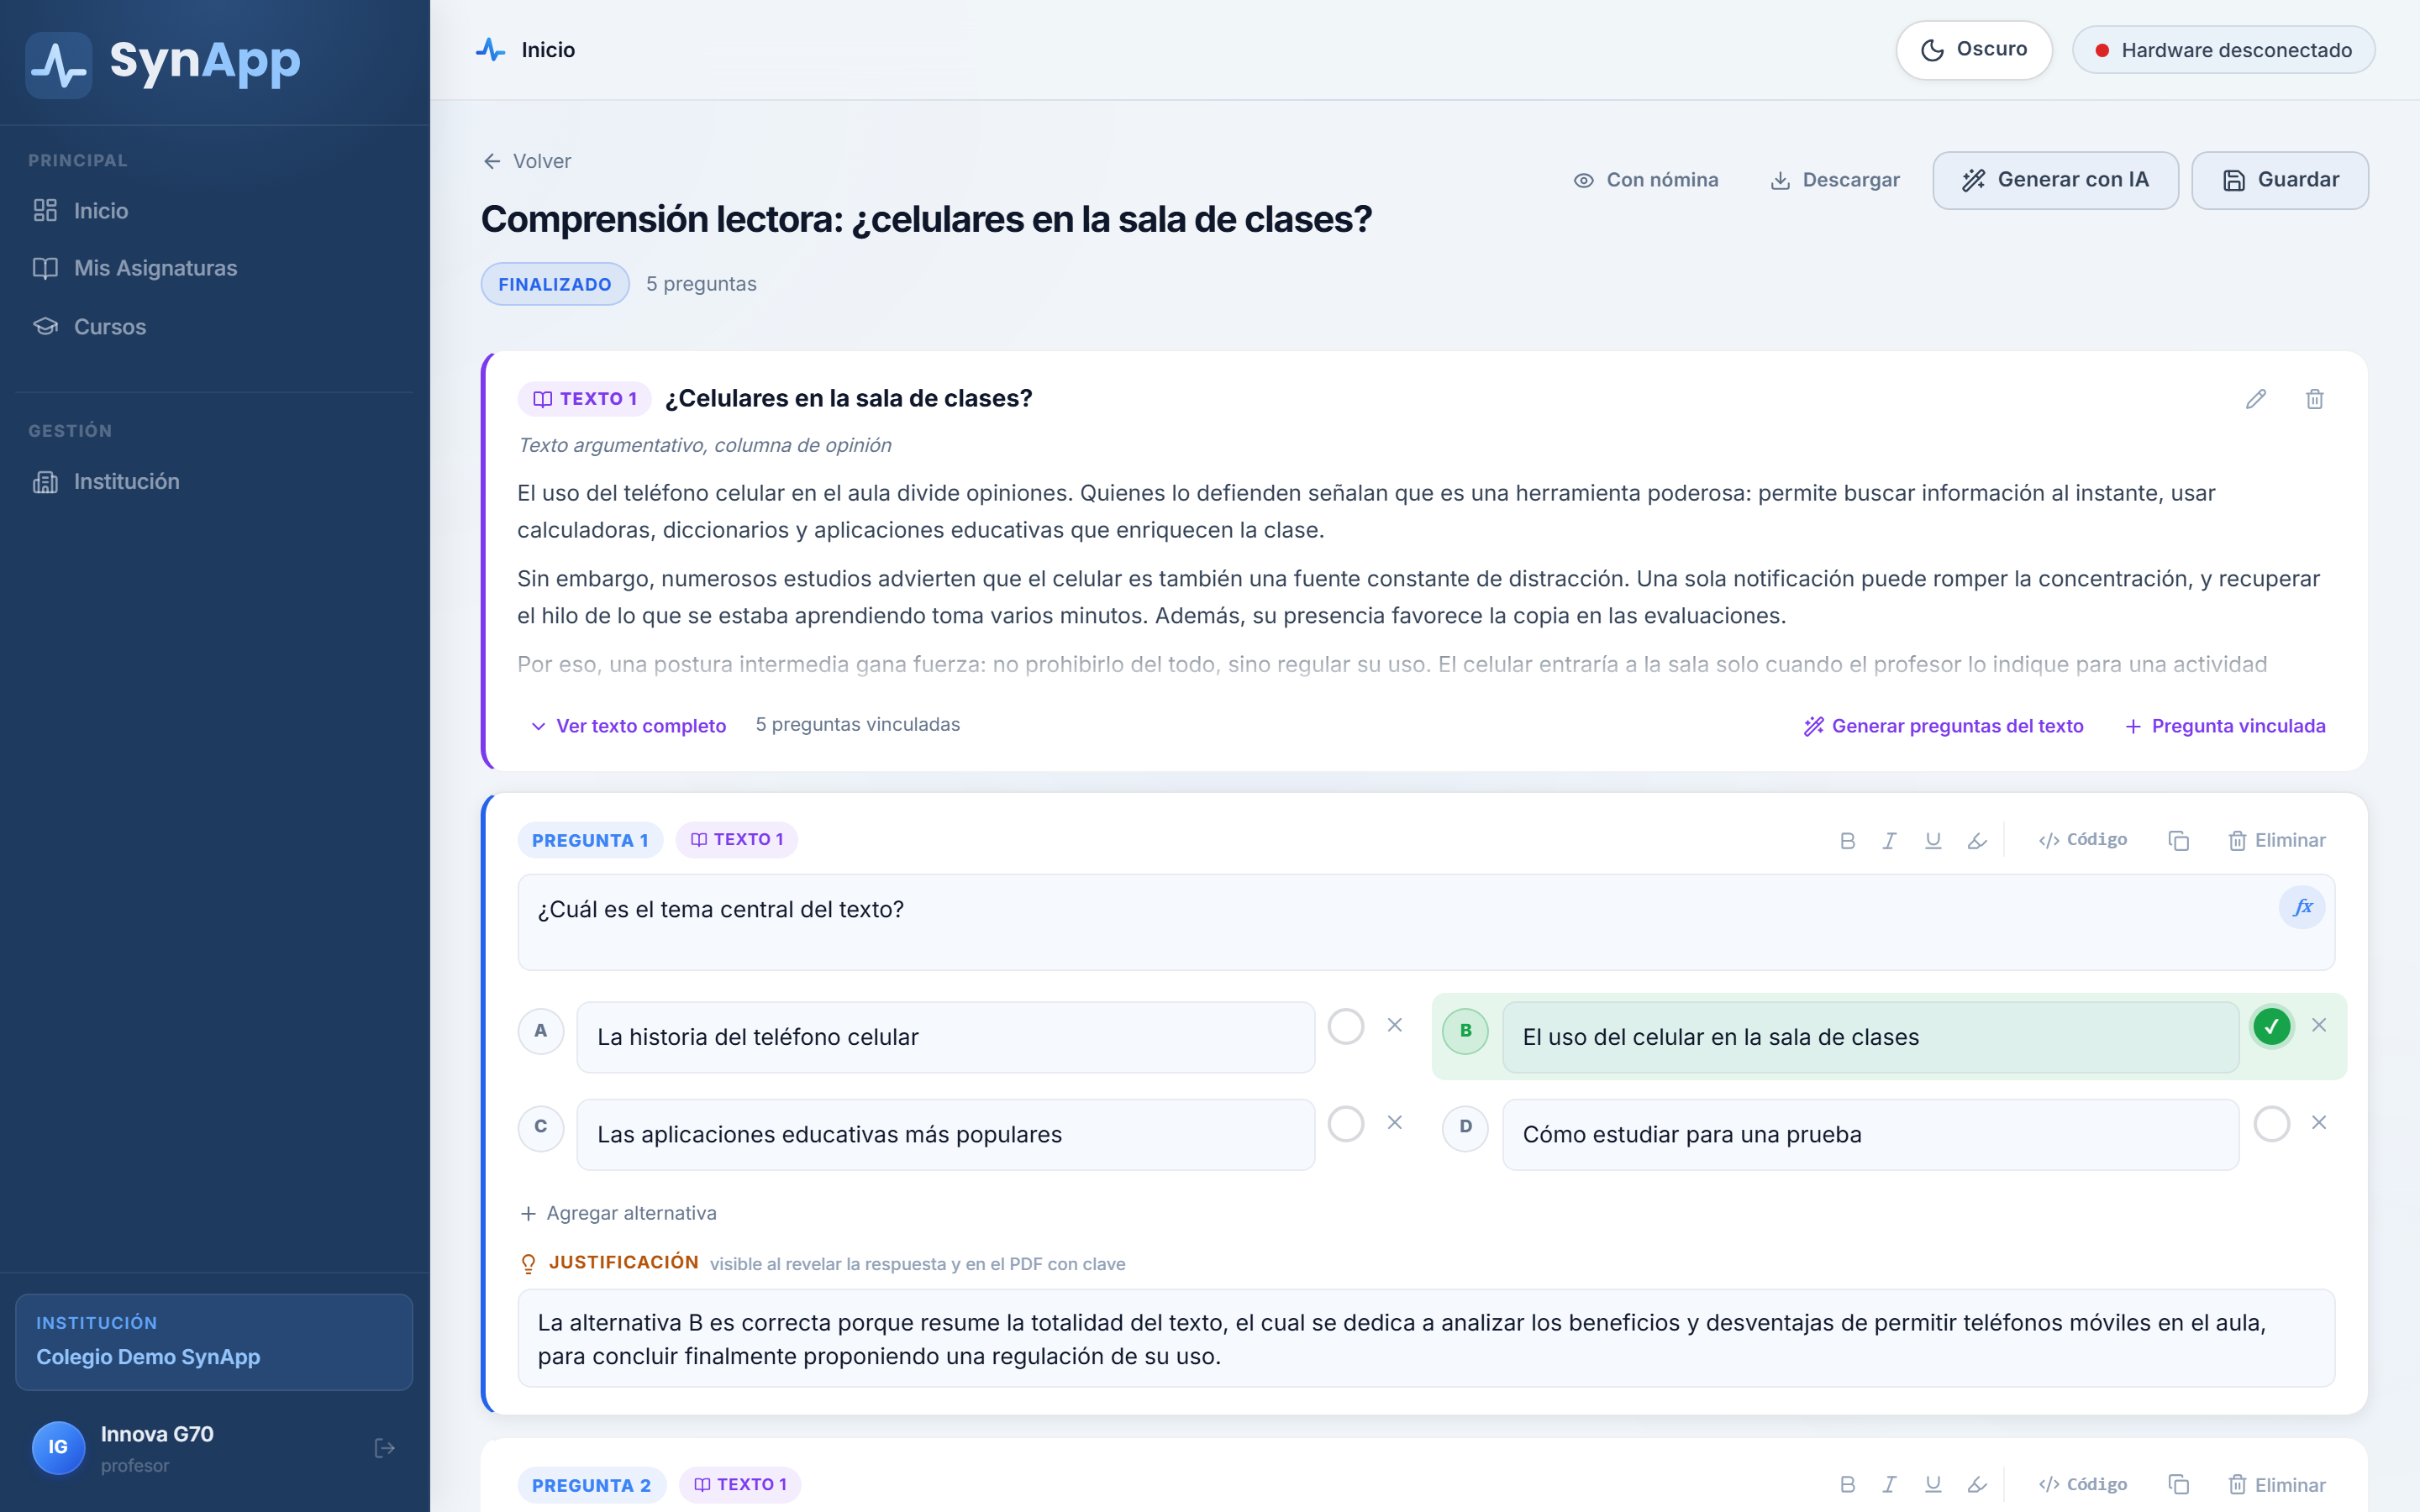2420x1512 pixels.
Task: Click the letter D alternative badge
Action: (1466, 1127)
